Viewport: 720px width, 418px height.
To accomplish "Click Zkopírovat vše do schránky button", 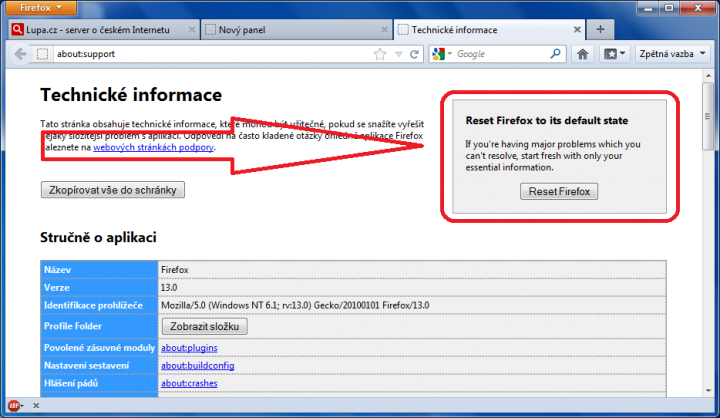I will [113, 190].
